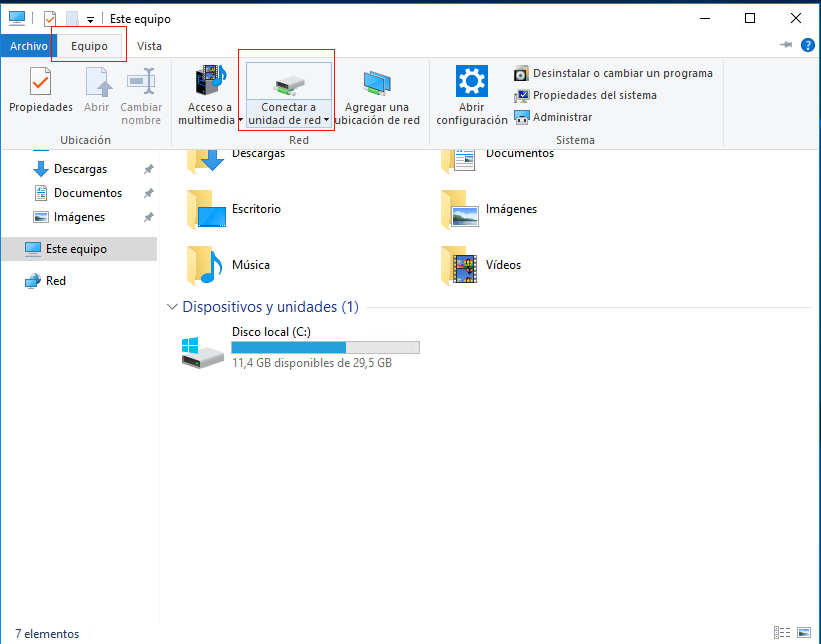Screen dimensions: 821x644
Task: Open Red in the navigation sidebar
Action: click(x=46, y=281)
